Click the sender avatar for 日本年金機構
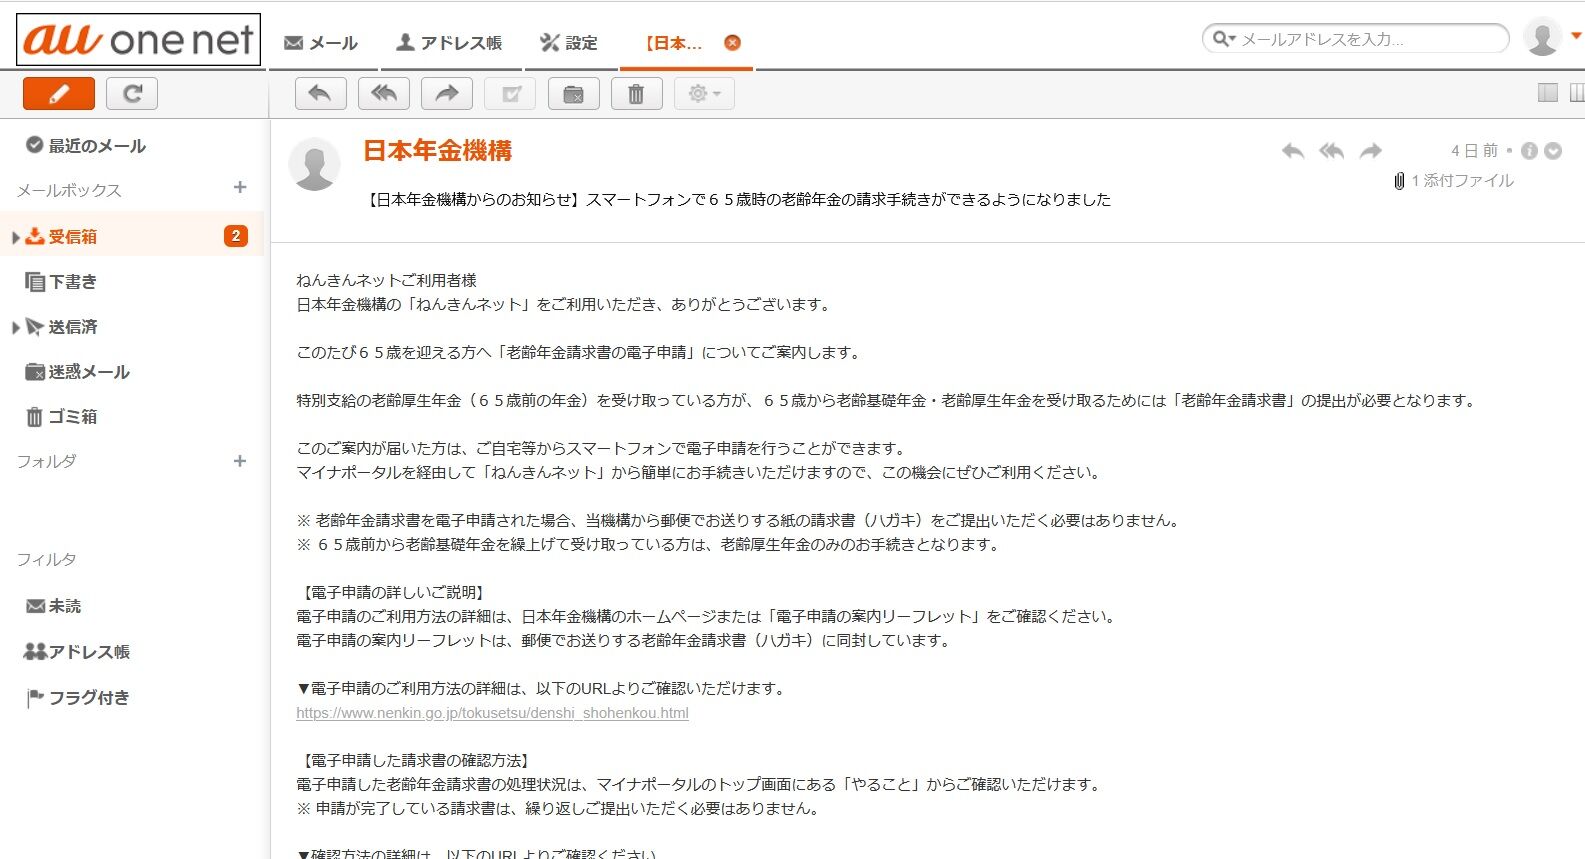The image size is (1585, 859). 314,164
